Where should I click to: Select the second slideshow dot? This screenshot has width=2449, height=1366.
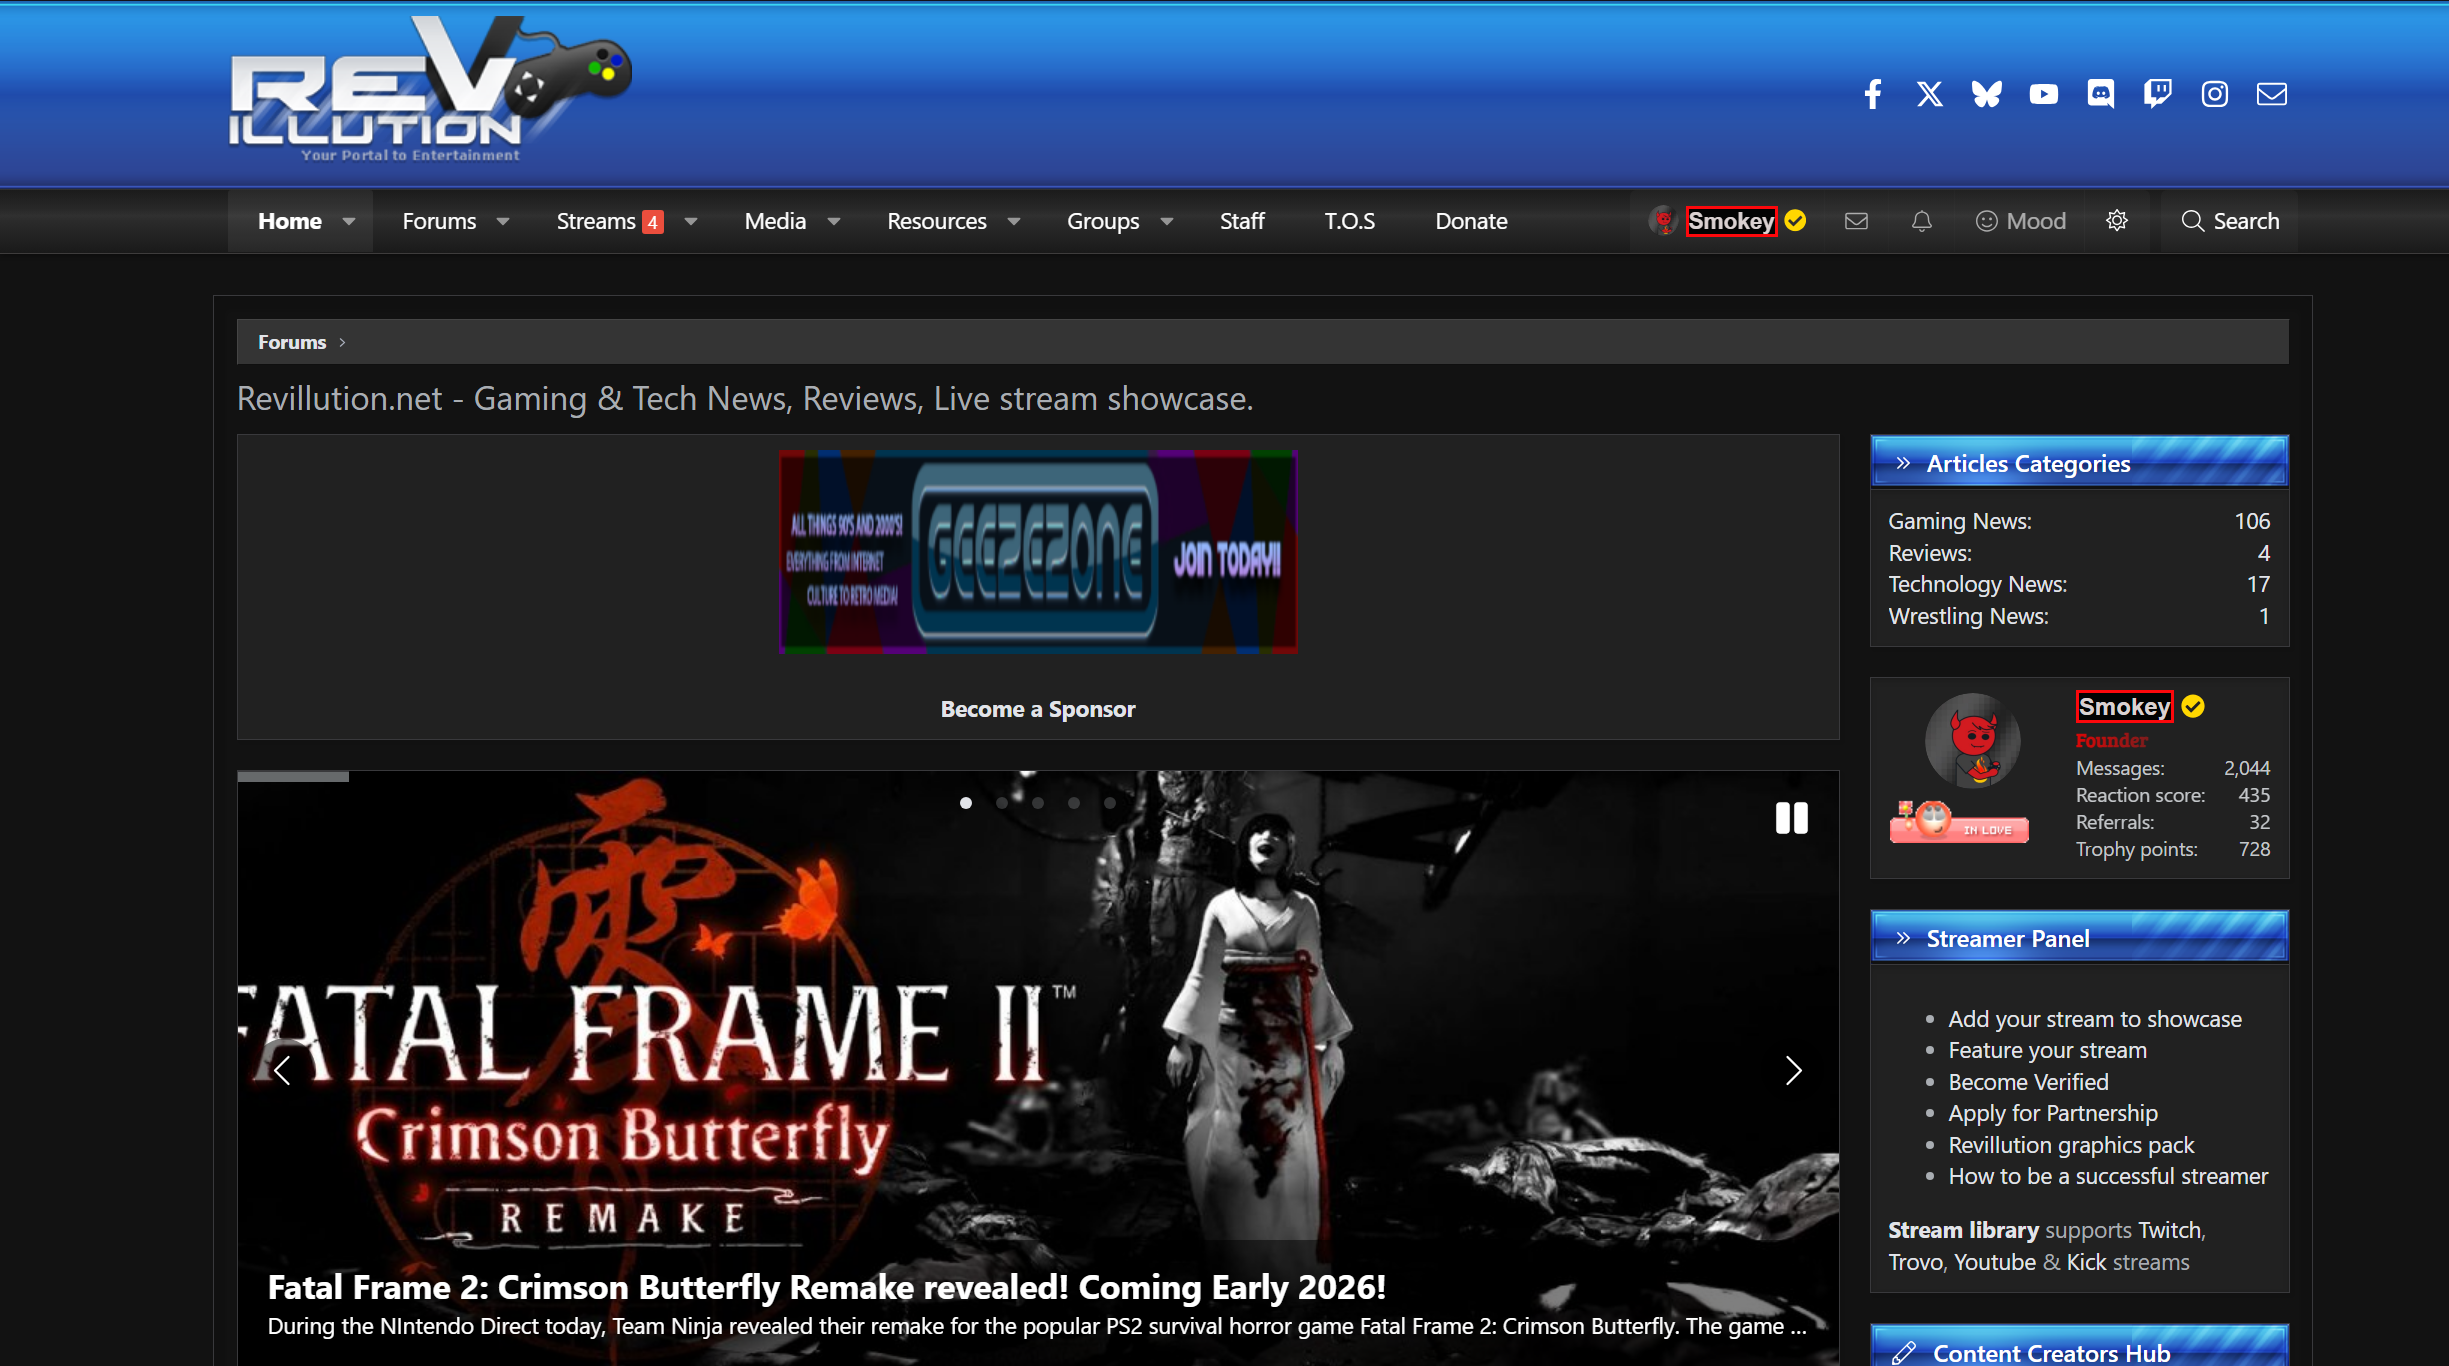pyautogui.click(x=1002, y=803)
